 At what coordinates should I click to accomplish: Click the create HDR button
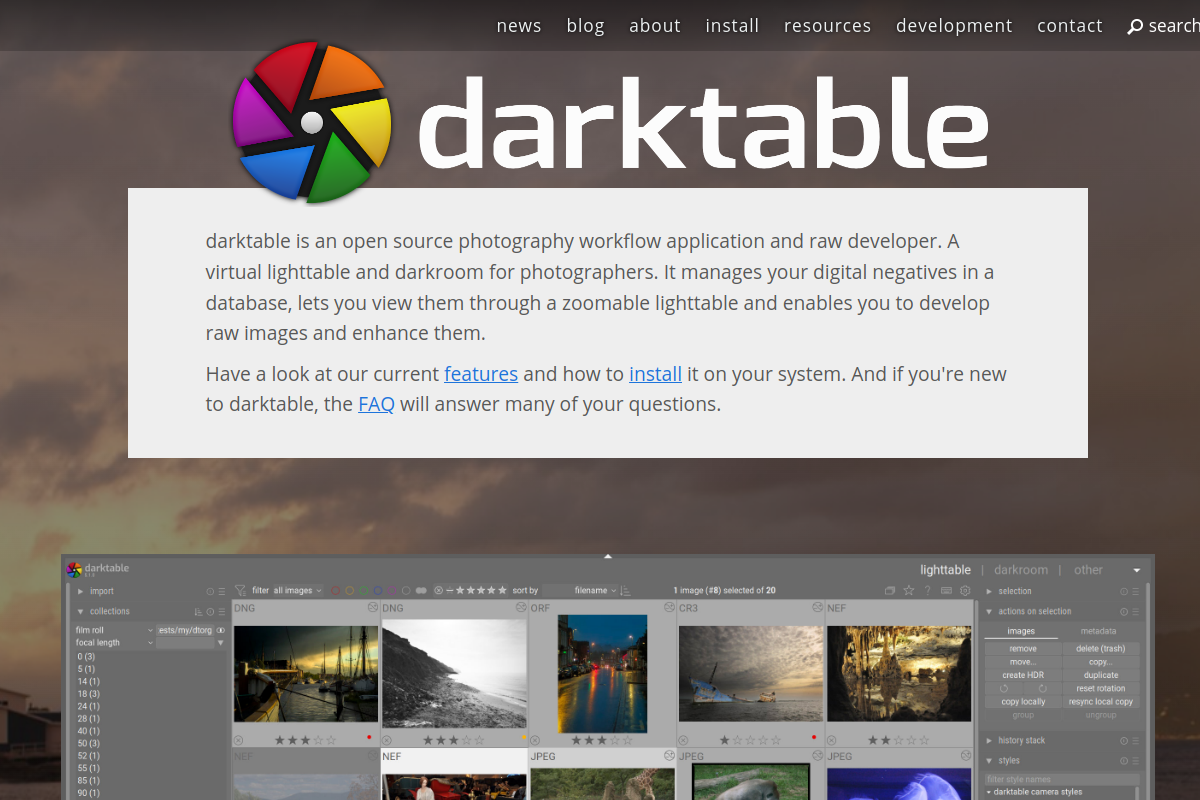pos(1023,675)
